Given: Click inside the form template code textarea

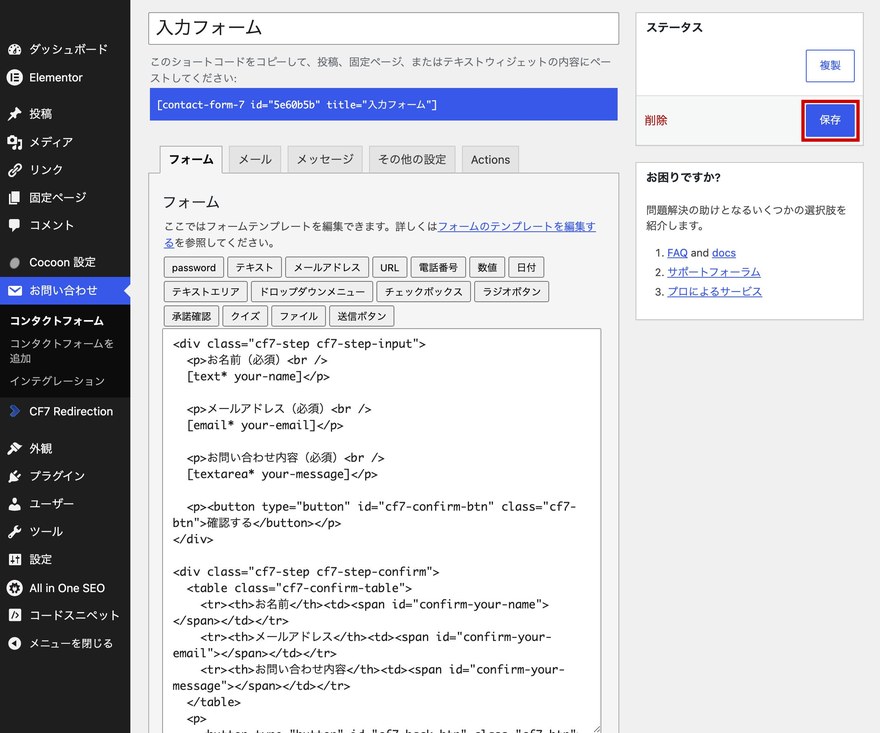Looking at the screenshot, I should [382, 530].
